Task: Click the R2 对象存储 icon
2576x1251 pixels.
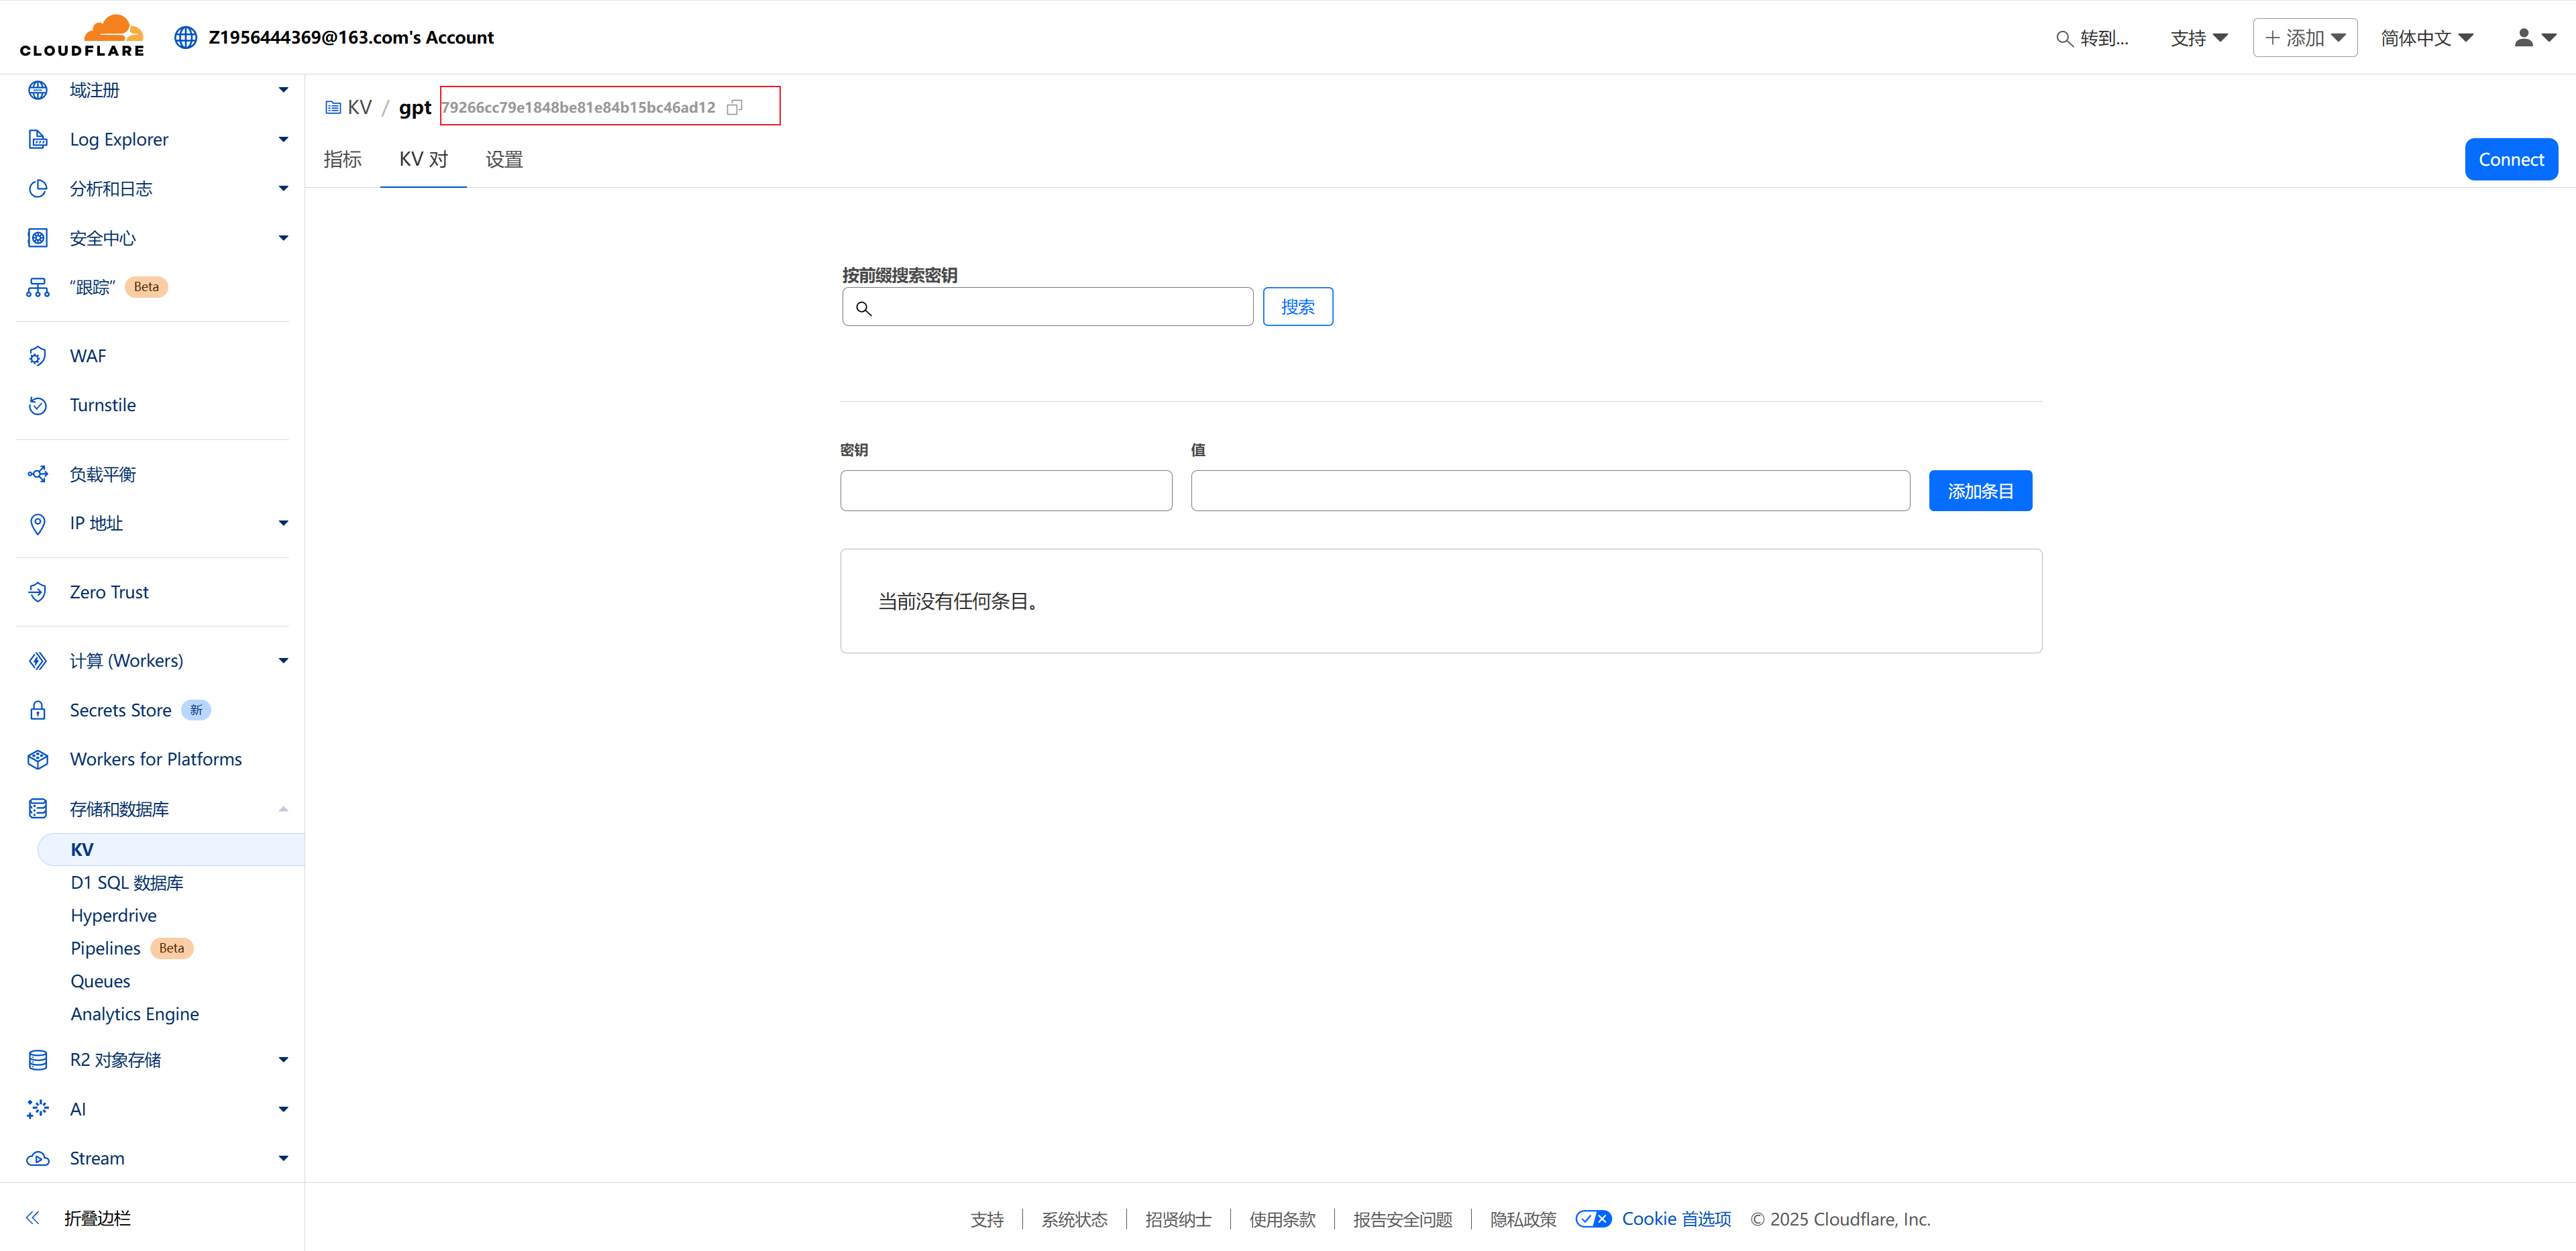Action: coord(38,1059)
